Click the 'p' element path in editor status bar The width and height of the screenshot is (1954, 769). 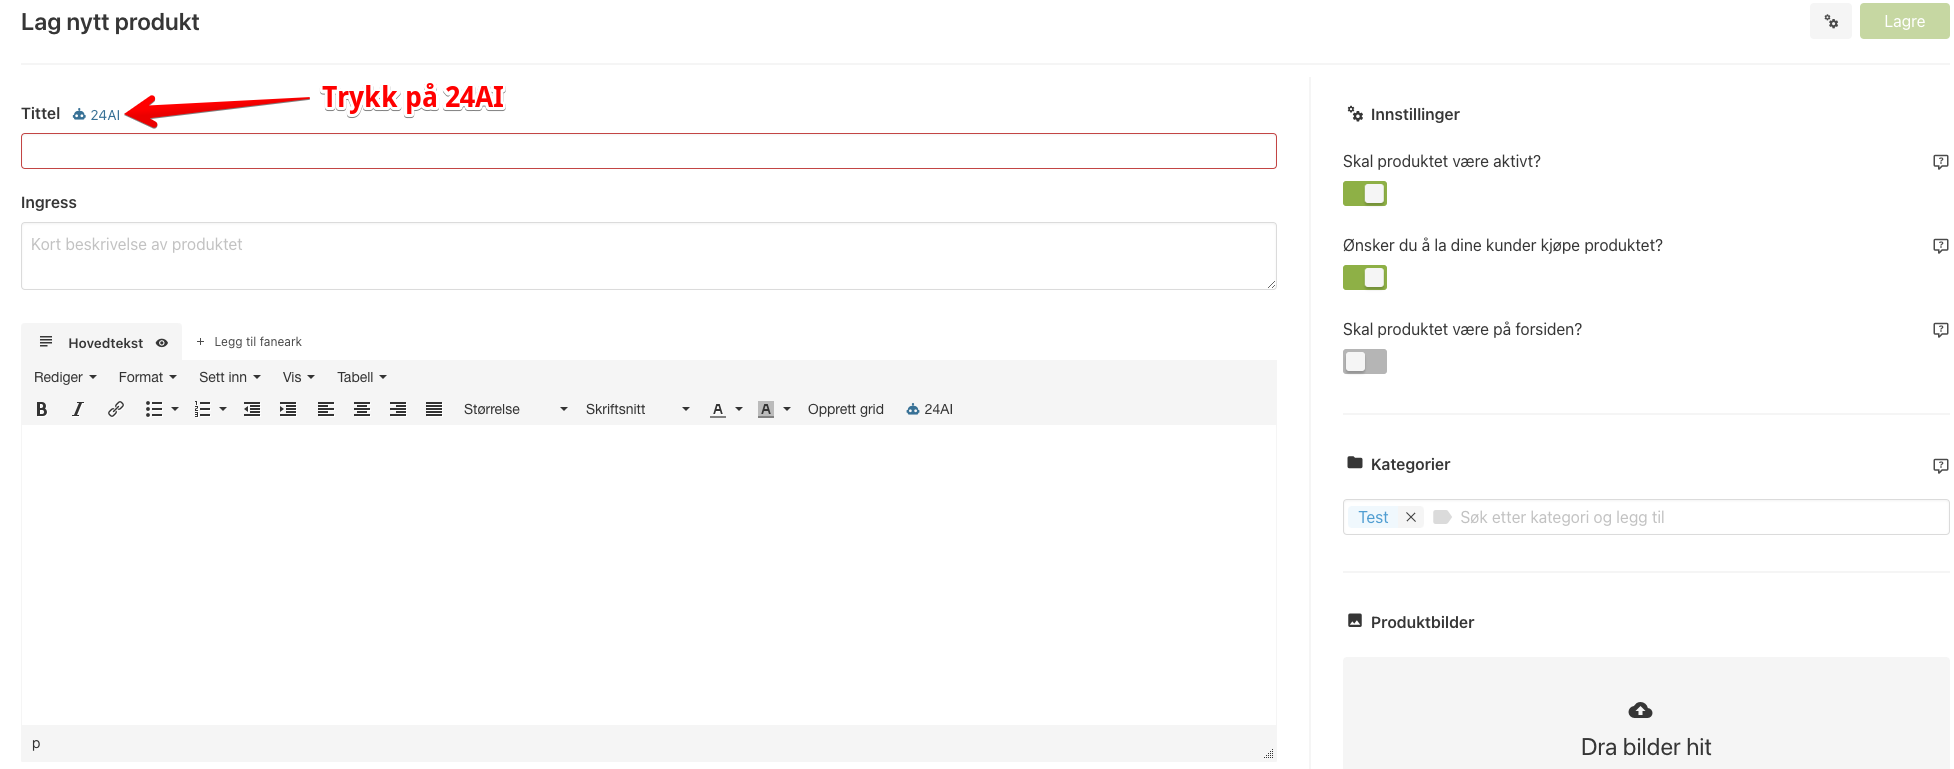(x=36, y=743)
